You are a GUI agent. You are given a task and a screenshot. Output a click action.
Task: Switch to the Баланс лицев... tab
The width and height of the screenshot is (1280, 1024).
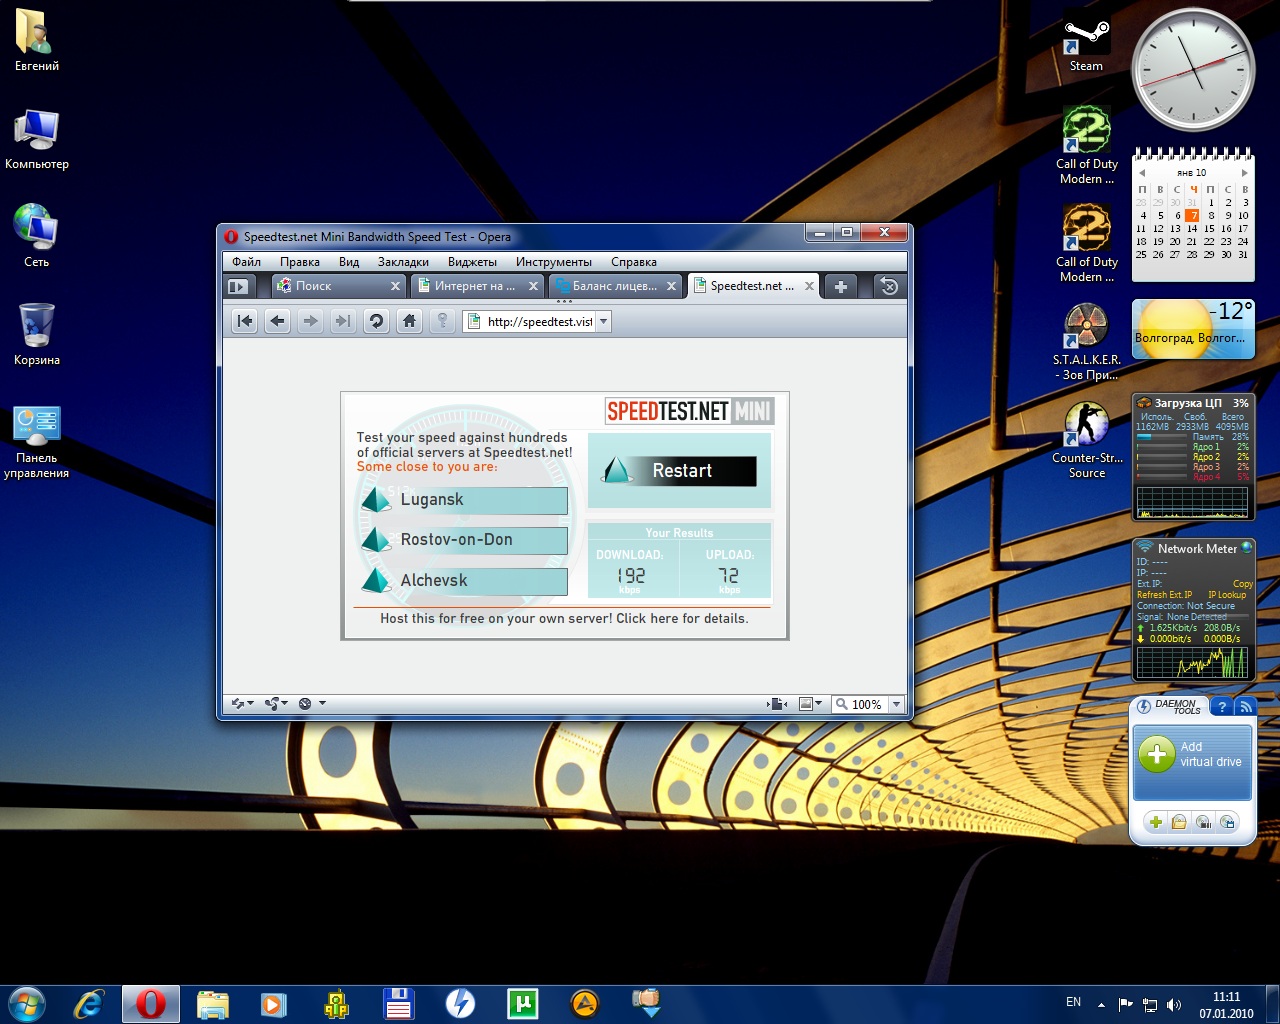coord(613,286)
